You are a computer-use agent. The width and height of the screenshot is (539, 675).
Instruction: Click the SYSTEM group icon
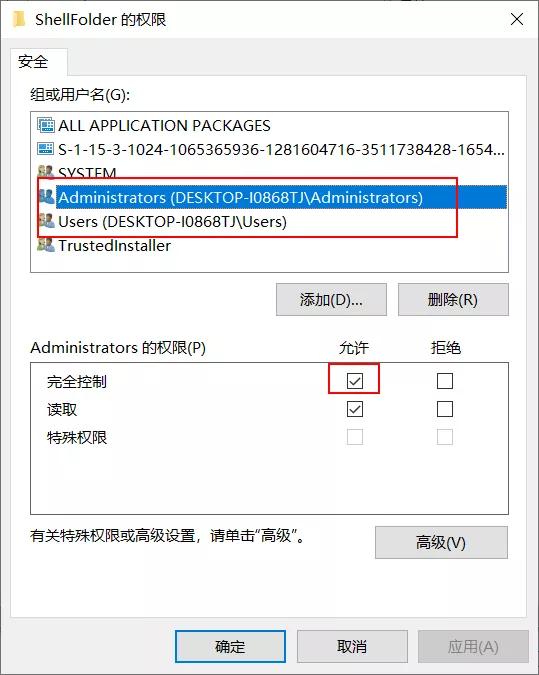[46, 172]
